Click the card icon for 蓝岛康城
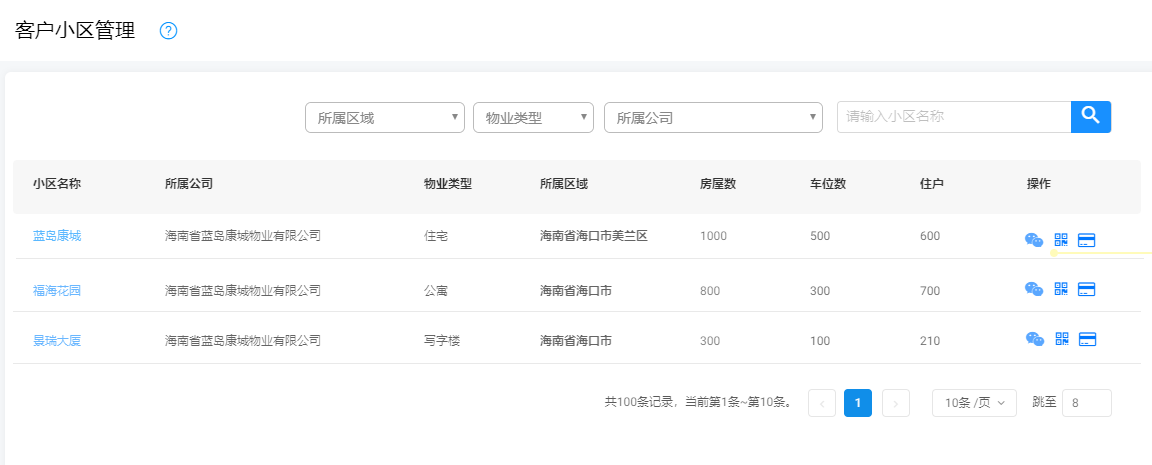Screen dimensions: 1152x465 click(1087, 240)
